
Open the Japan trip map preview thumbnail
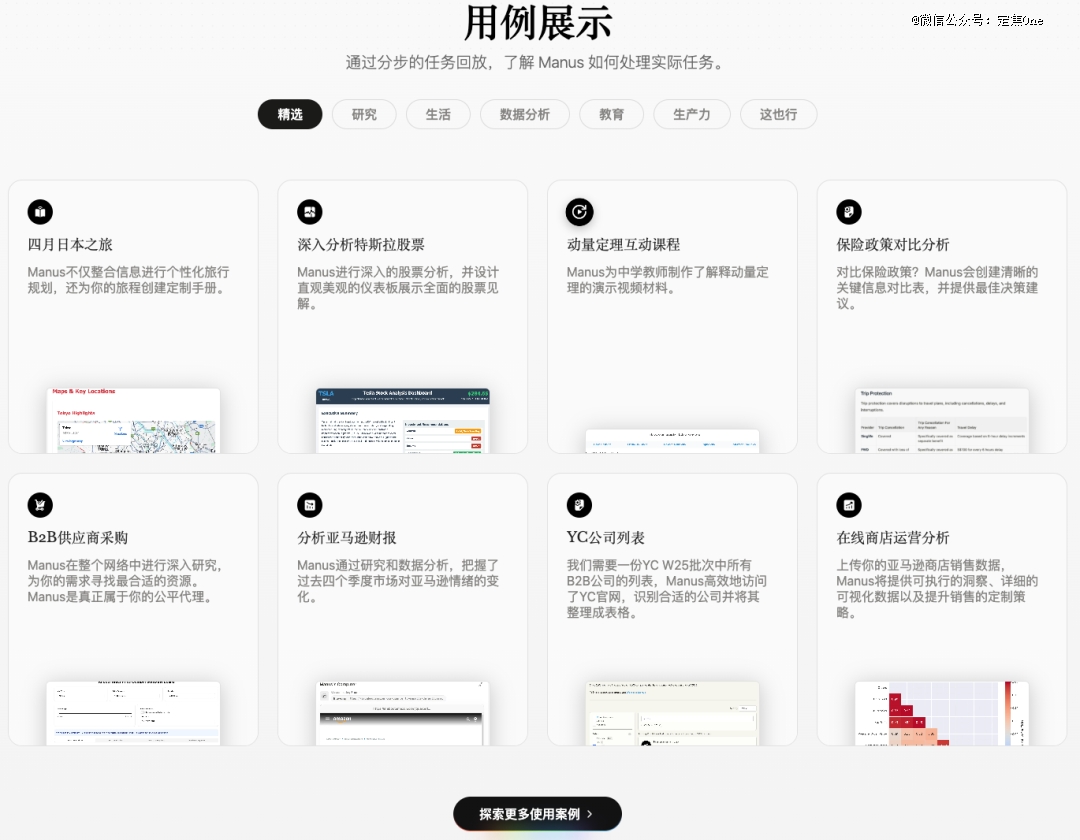[133, 420]
